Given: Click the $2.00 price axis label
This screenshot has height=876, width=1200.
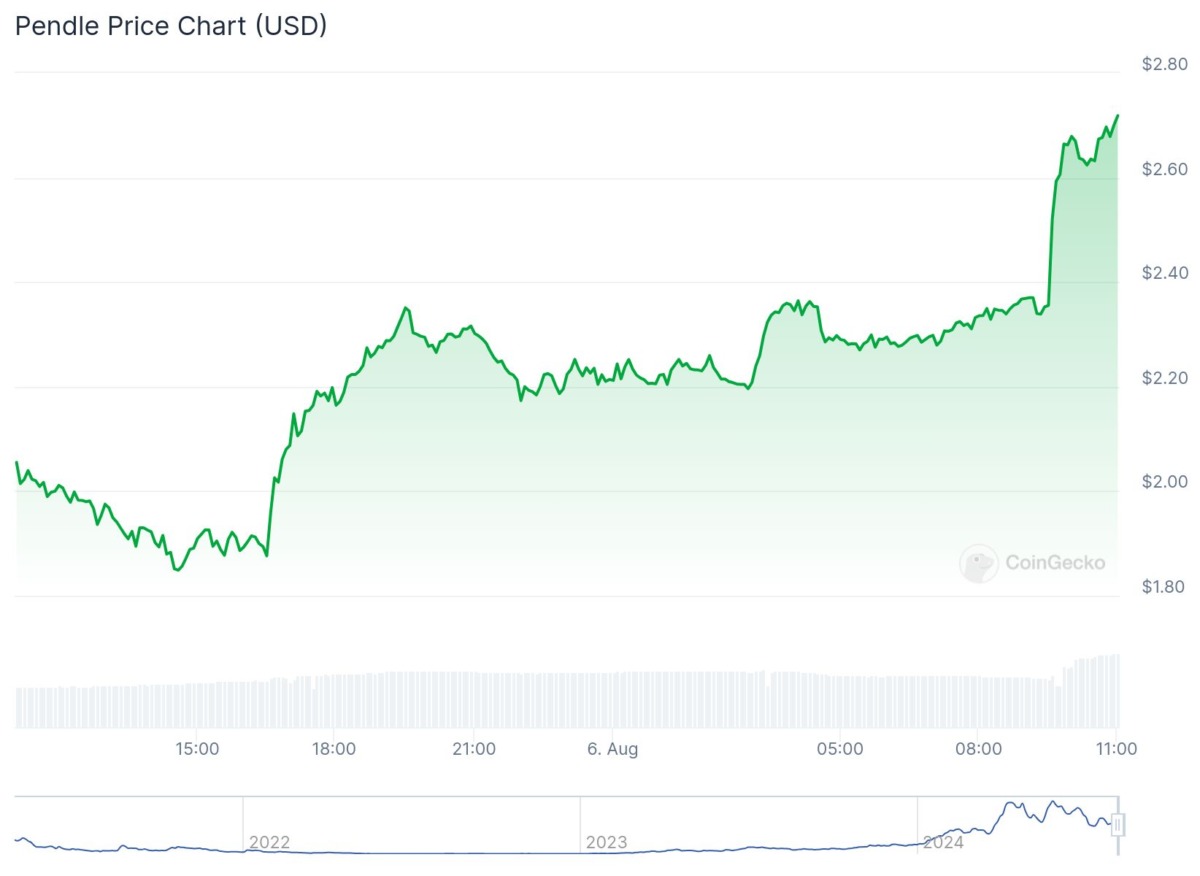Looking at the screenshot, I should tap(1164, 482).
